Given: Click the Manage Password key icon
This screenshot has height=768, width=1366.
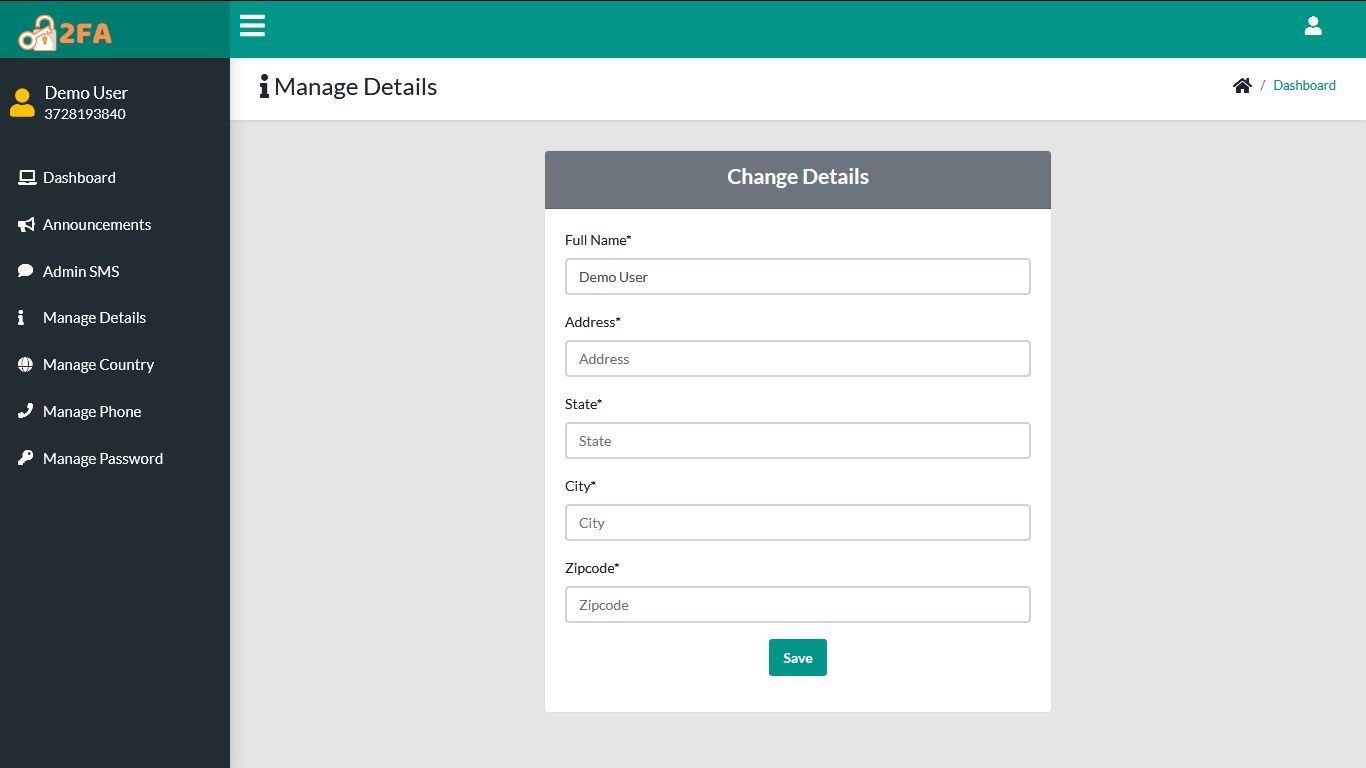Looking at the screenshot, I should click(26, 458).
